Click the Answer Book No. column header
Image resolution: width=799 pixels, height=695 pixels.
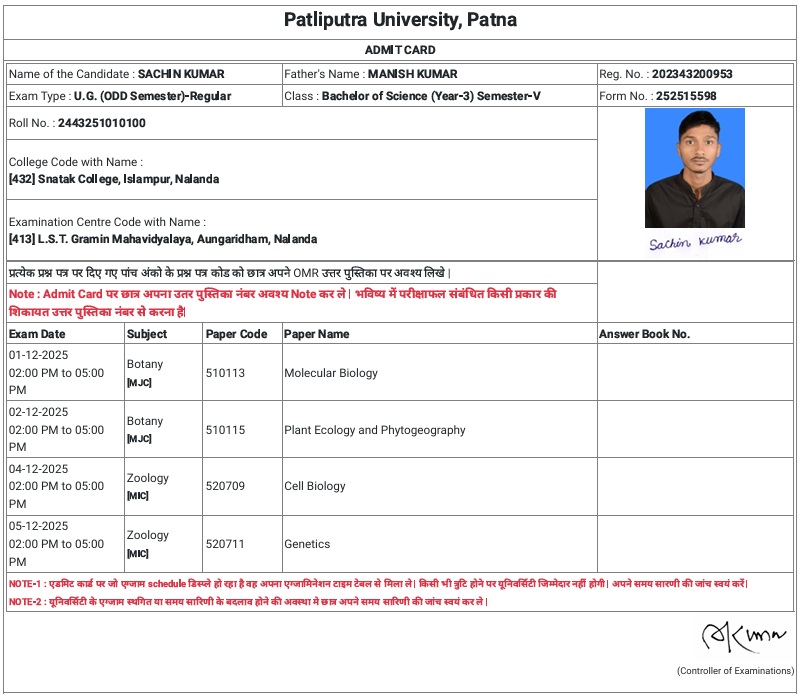644,334
